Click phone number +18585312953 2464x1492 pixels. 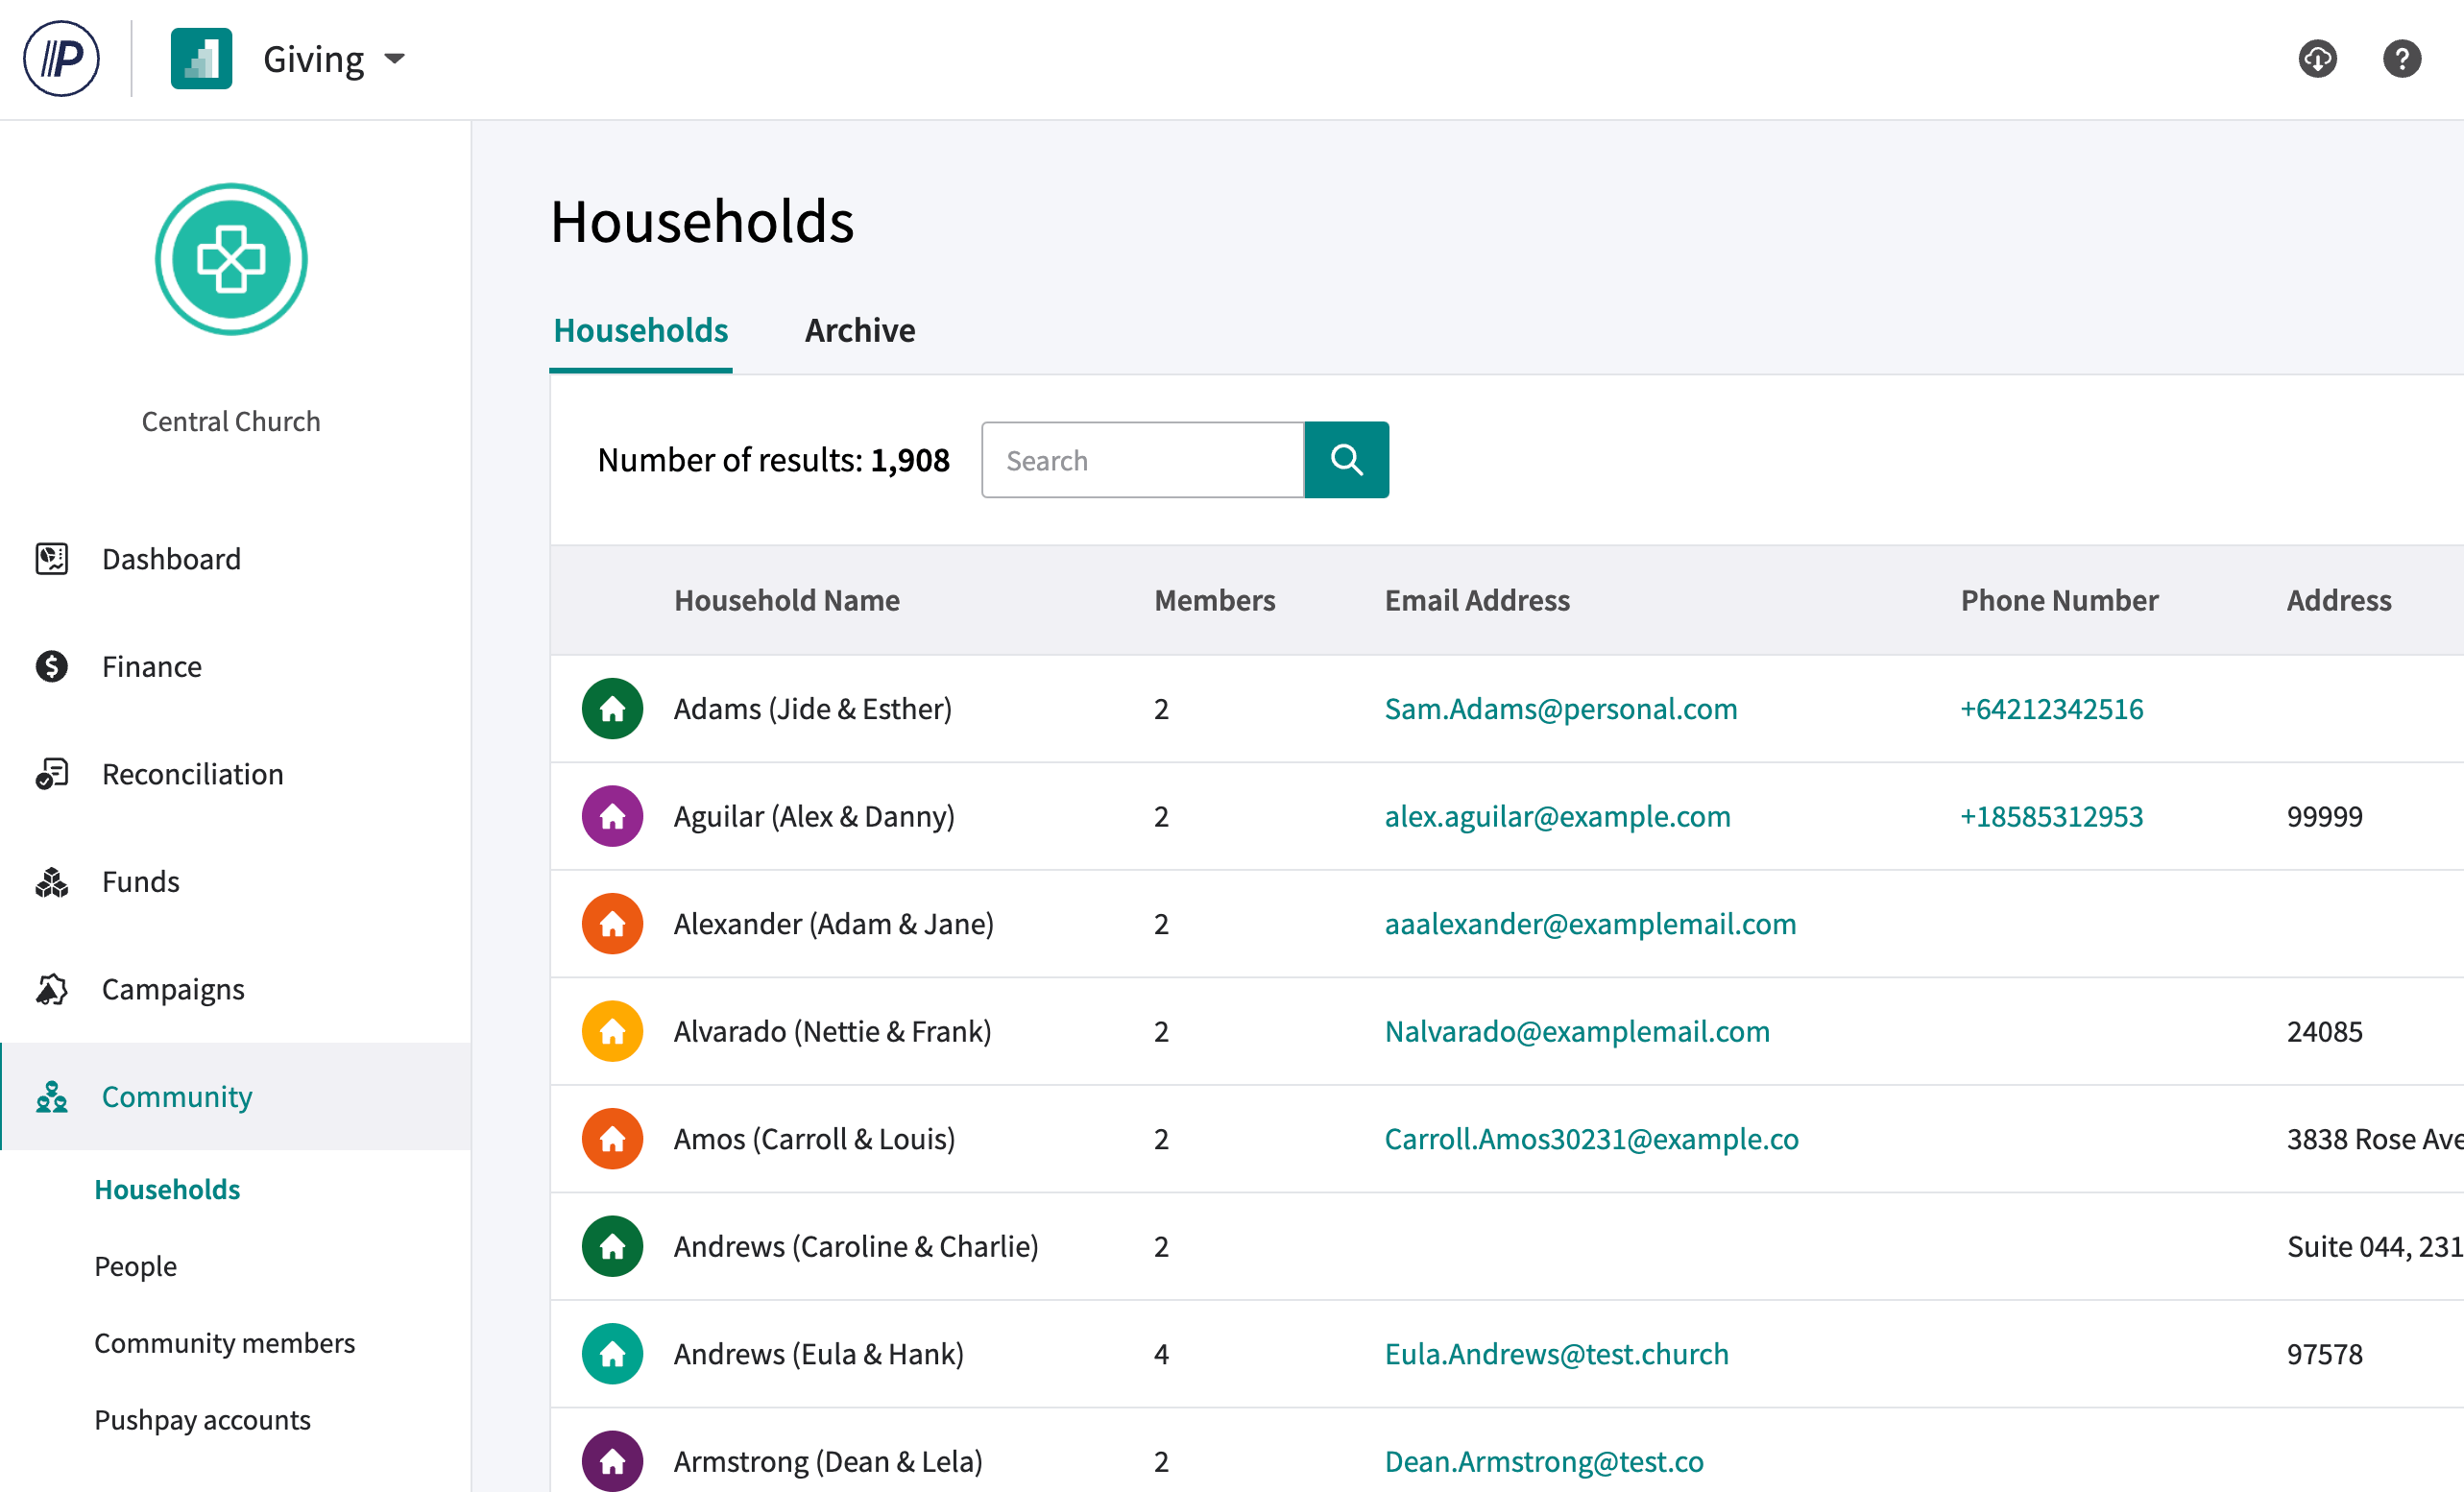coord(2050,816)
